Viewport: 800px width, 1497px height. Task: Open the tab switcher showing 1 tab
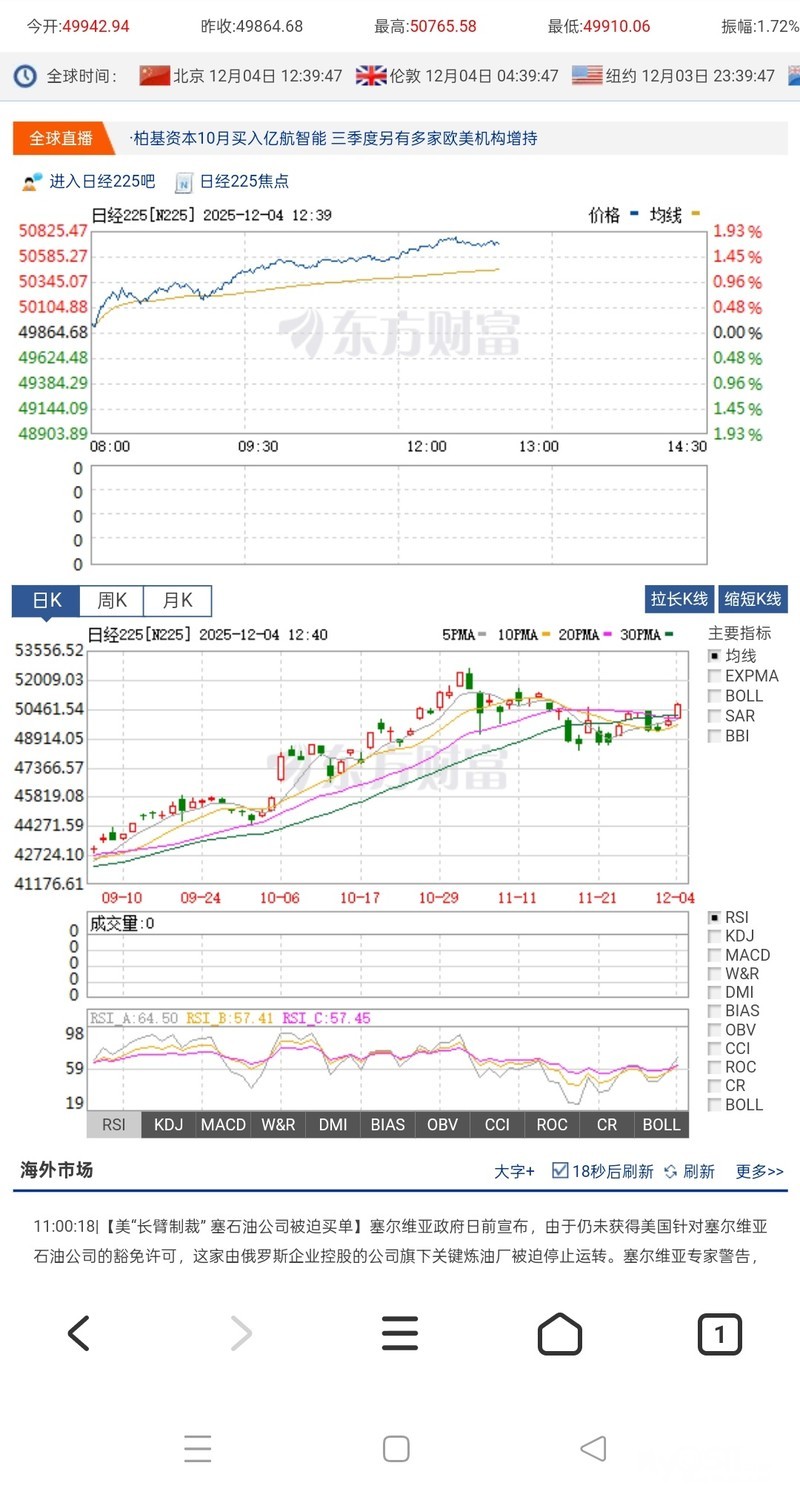click(x=719, y=1333)
